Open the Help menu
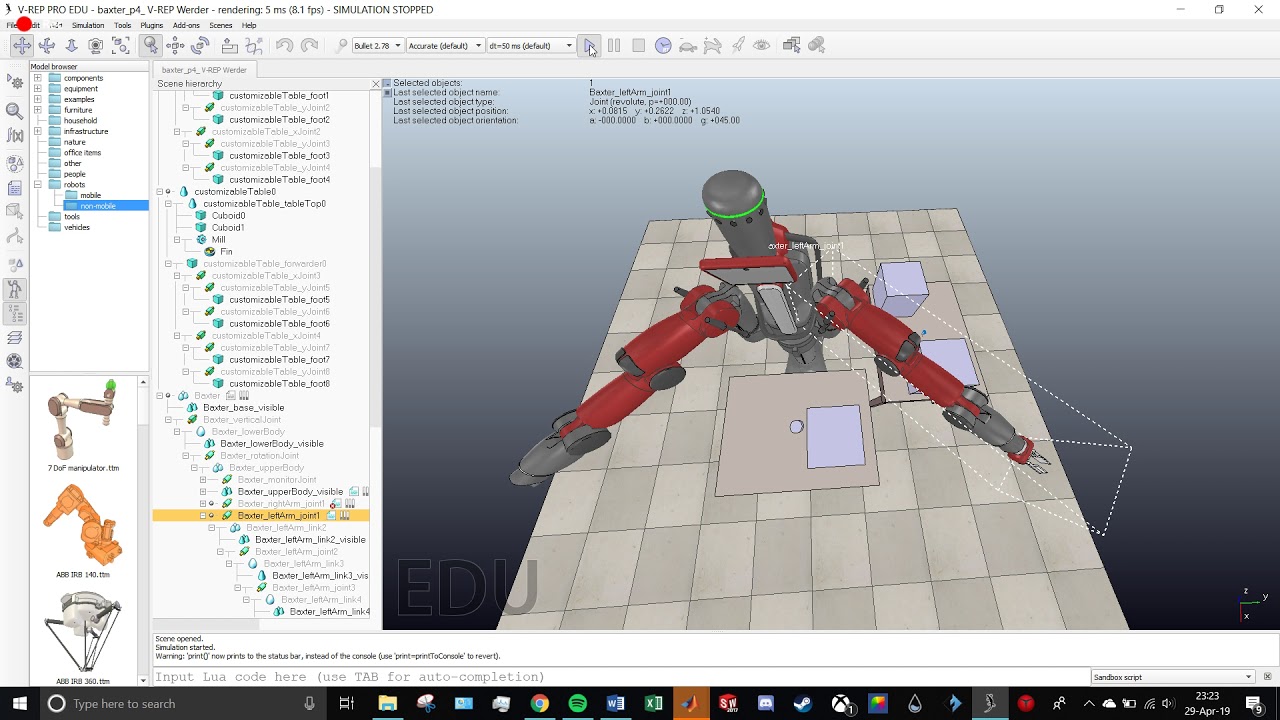 point(249,25)
